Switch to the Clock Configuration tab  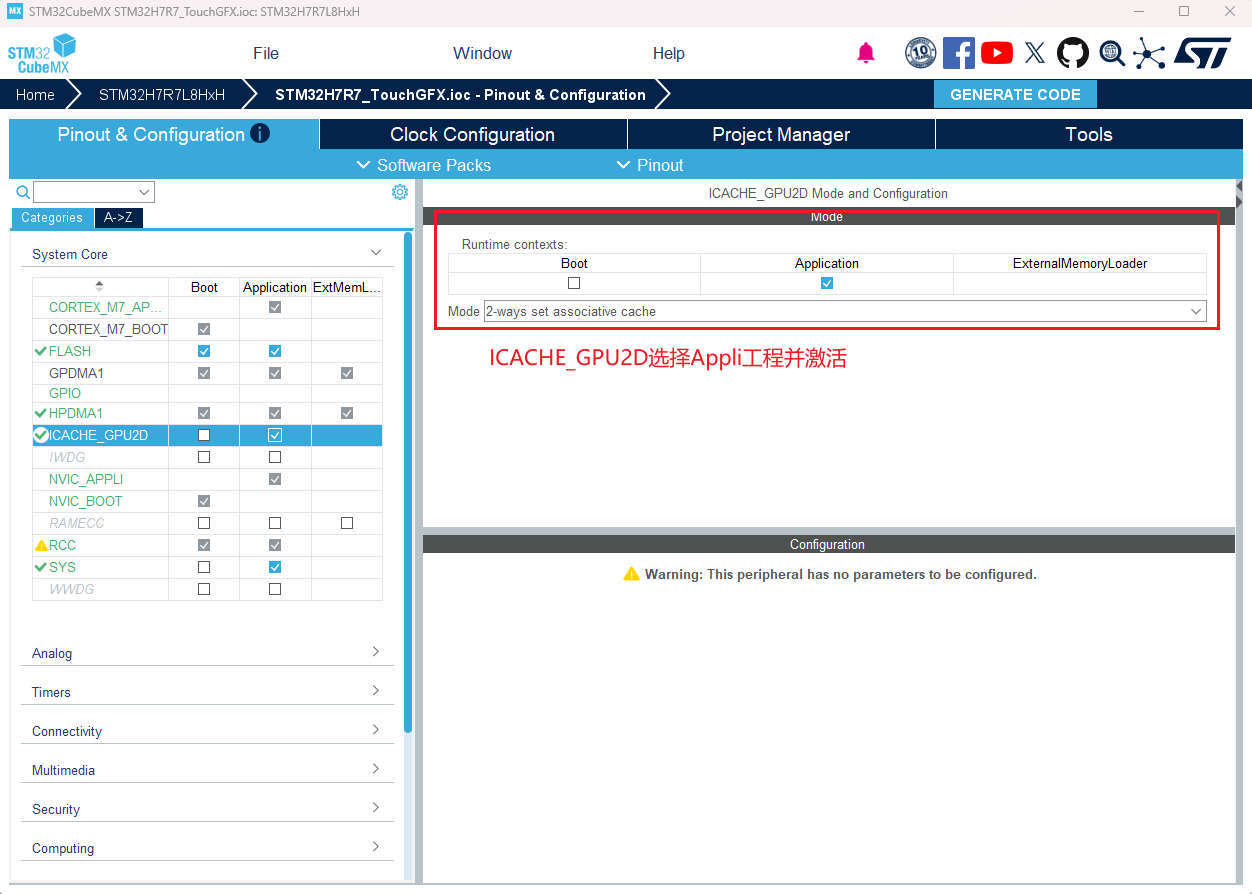point(473,134)
